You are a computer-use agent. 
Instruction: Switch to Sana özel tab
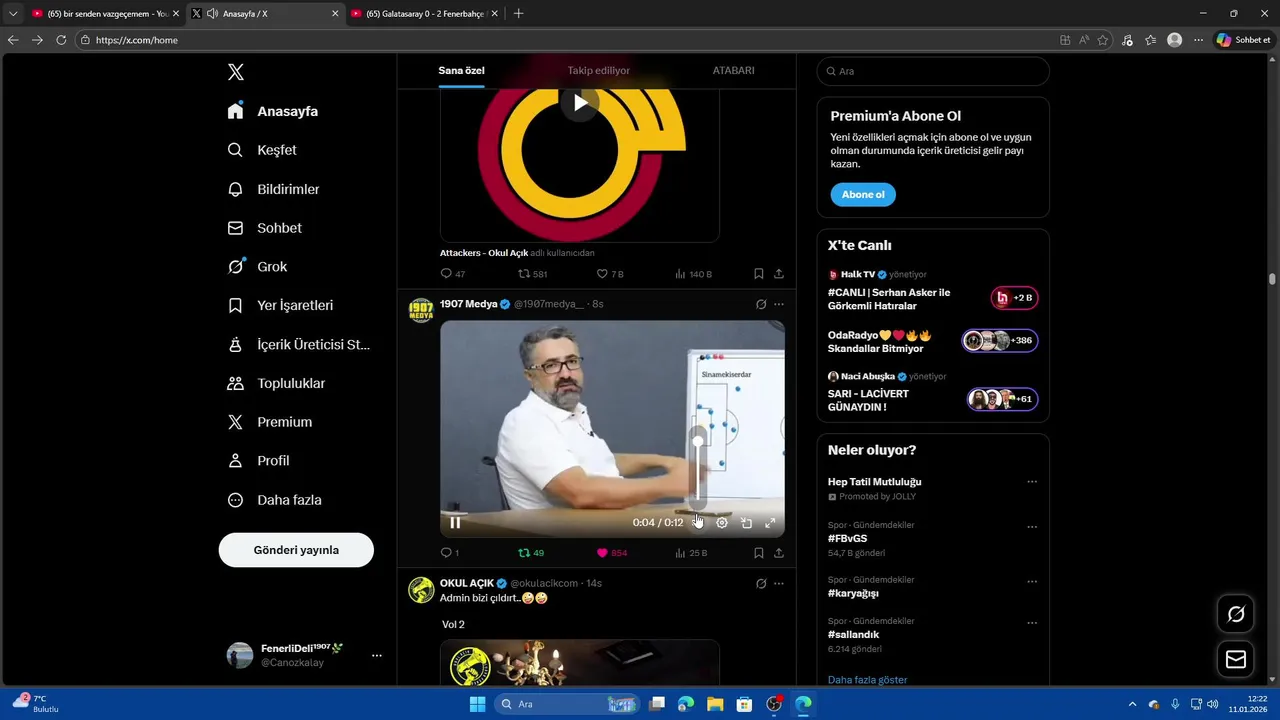coord(461,71)
